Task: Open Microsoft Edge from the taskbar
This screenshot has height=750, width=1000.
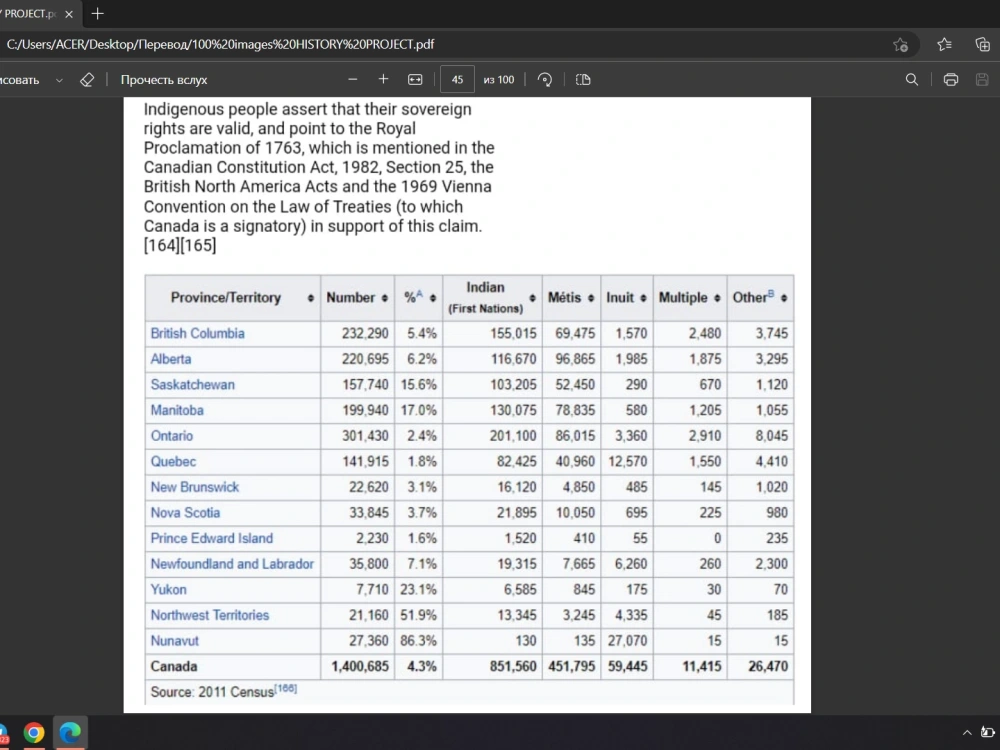Action: point(70,733)
